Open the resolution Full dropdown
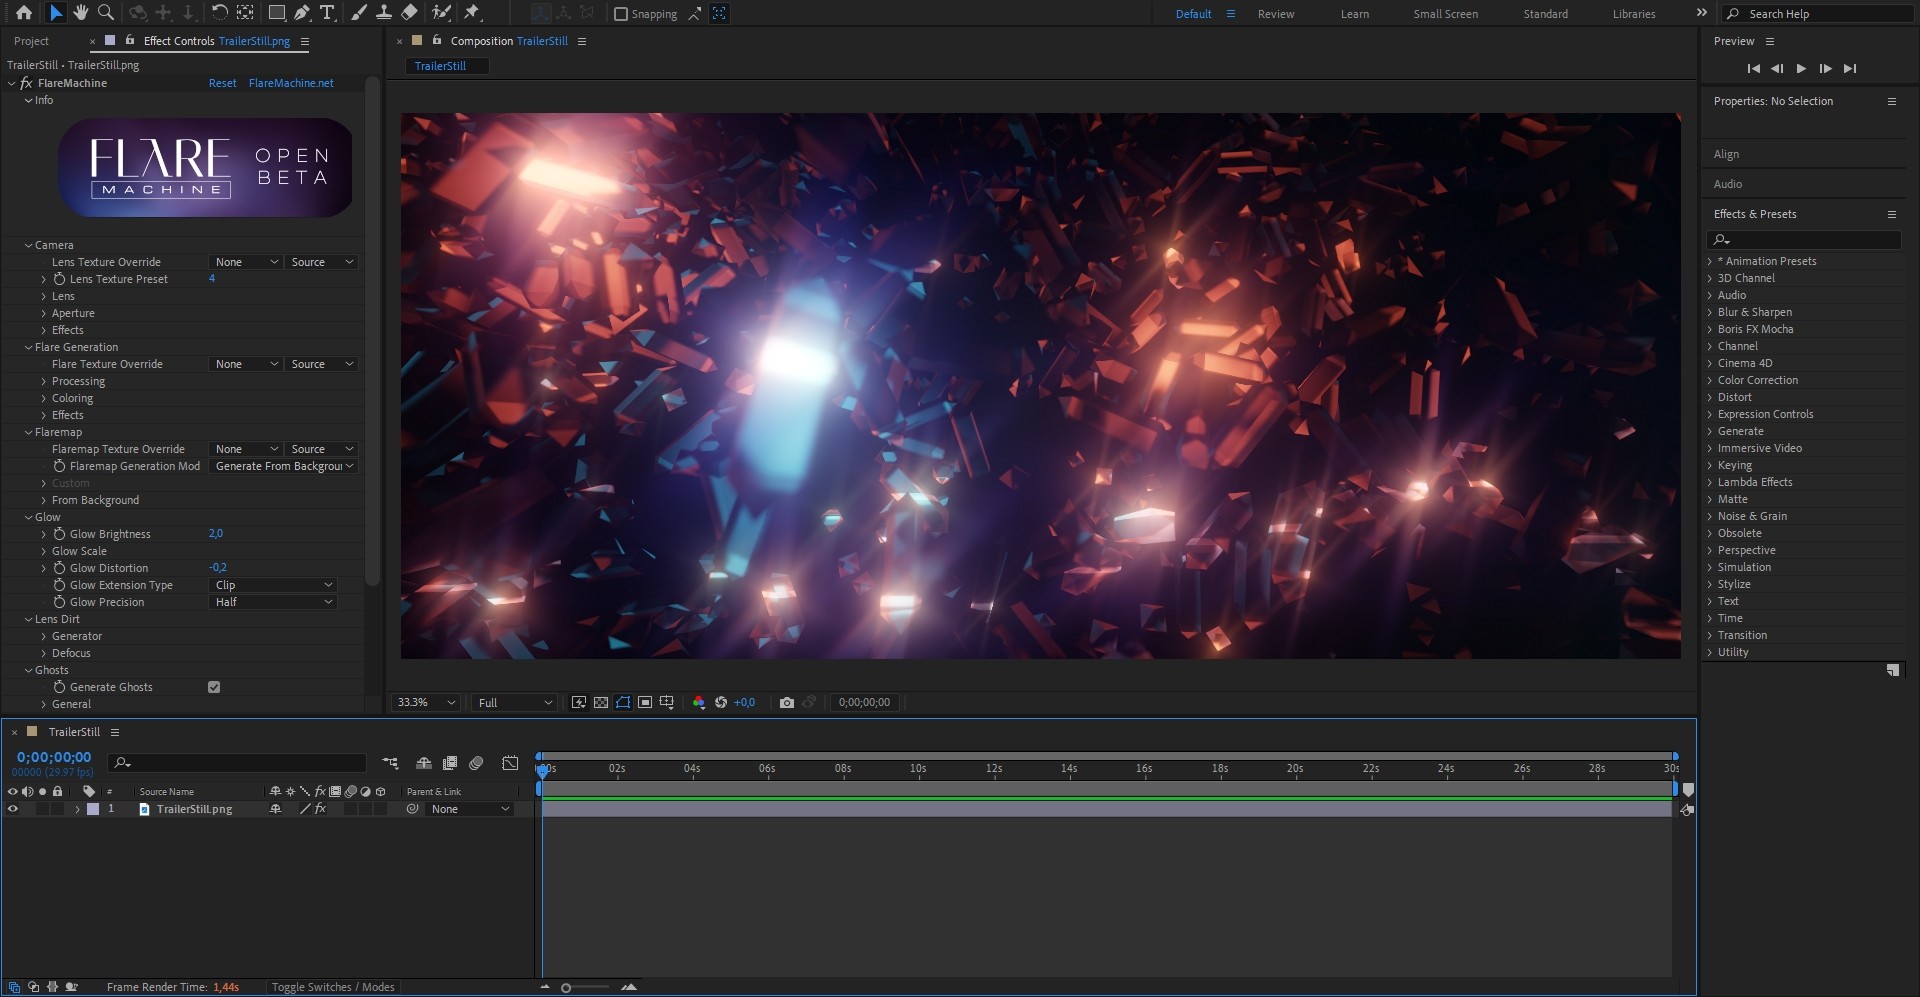 pyautogui.click(x=514, y=703)
